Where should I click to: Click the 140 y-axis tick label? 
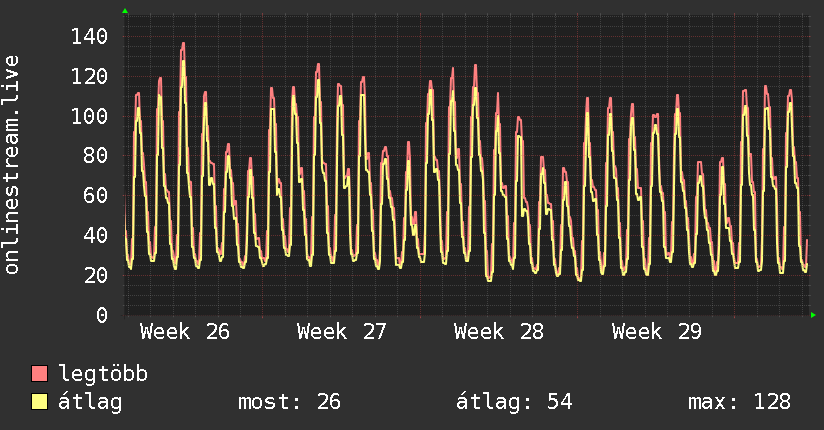(x=89, y=37)
